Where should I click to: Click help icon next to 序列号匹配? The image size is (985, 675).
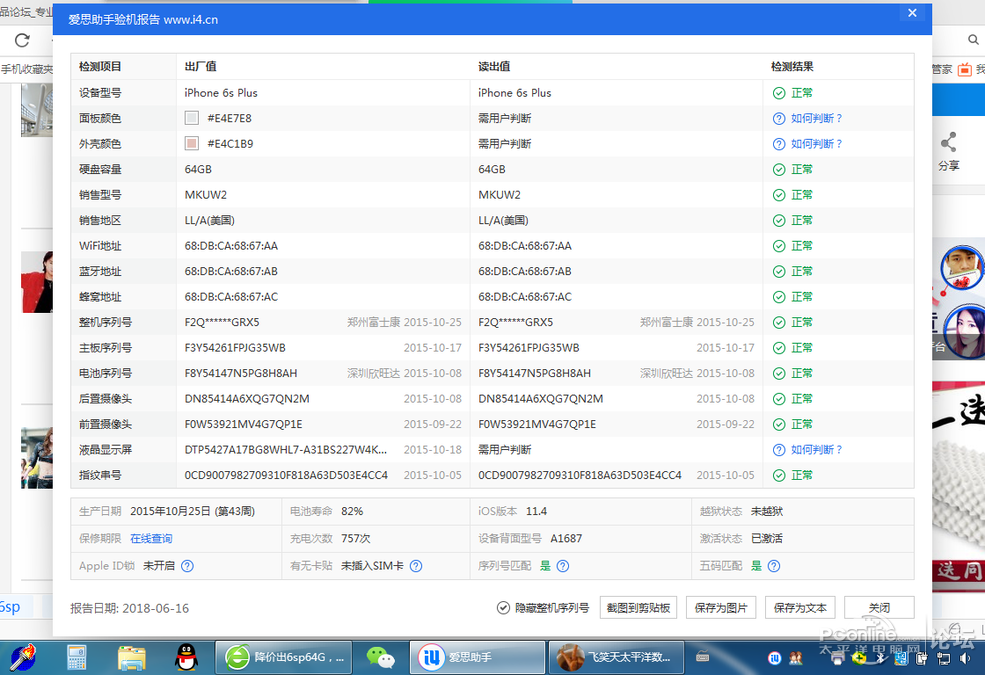click(563, 566)
